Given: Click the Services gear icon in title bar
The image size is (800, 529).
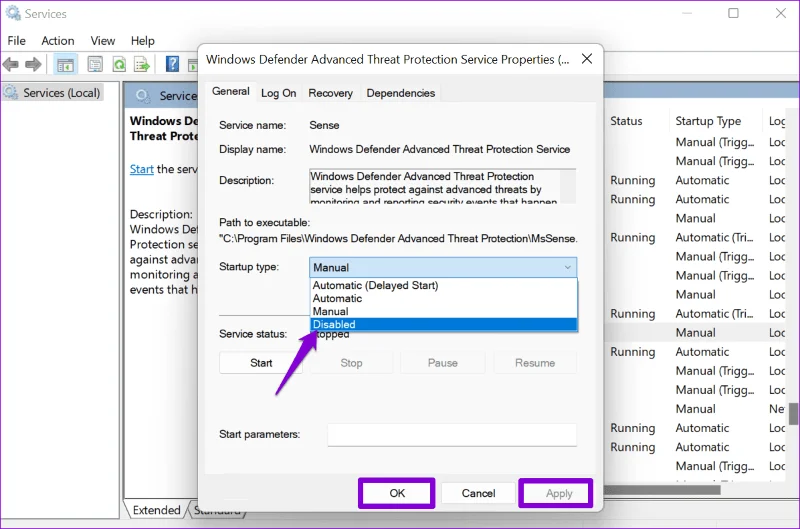Looking at the screenshot, I should 13,13.
